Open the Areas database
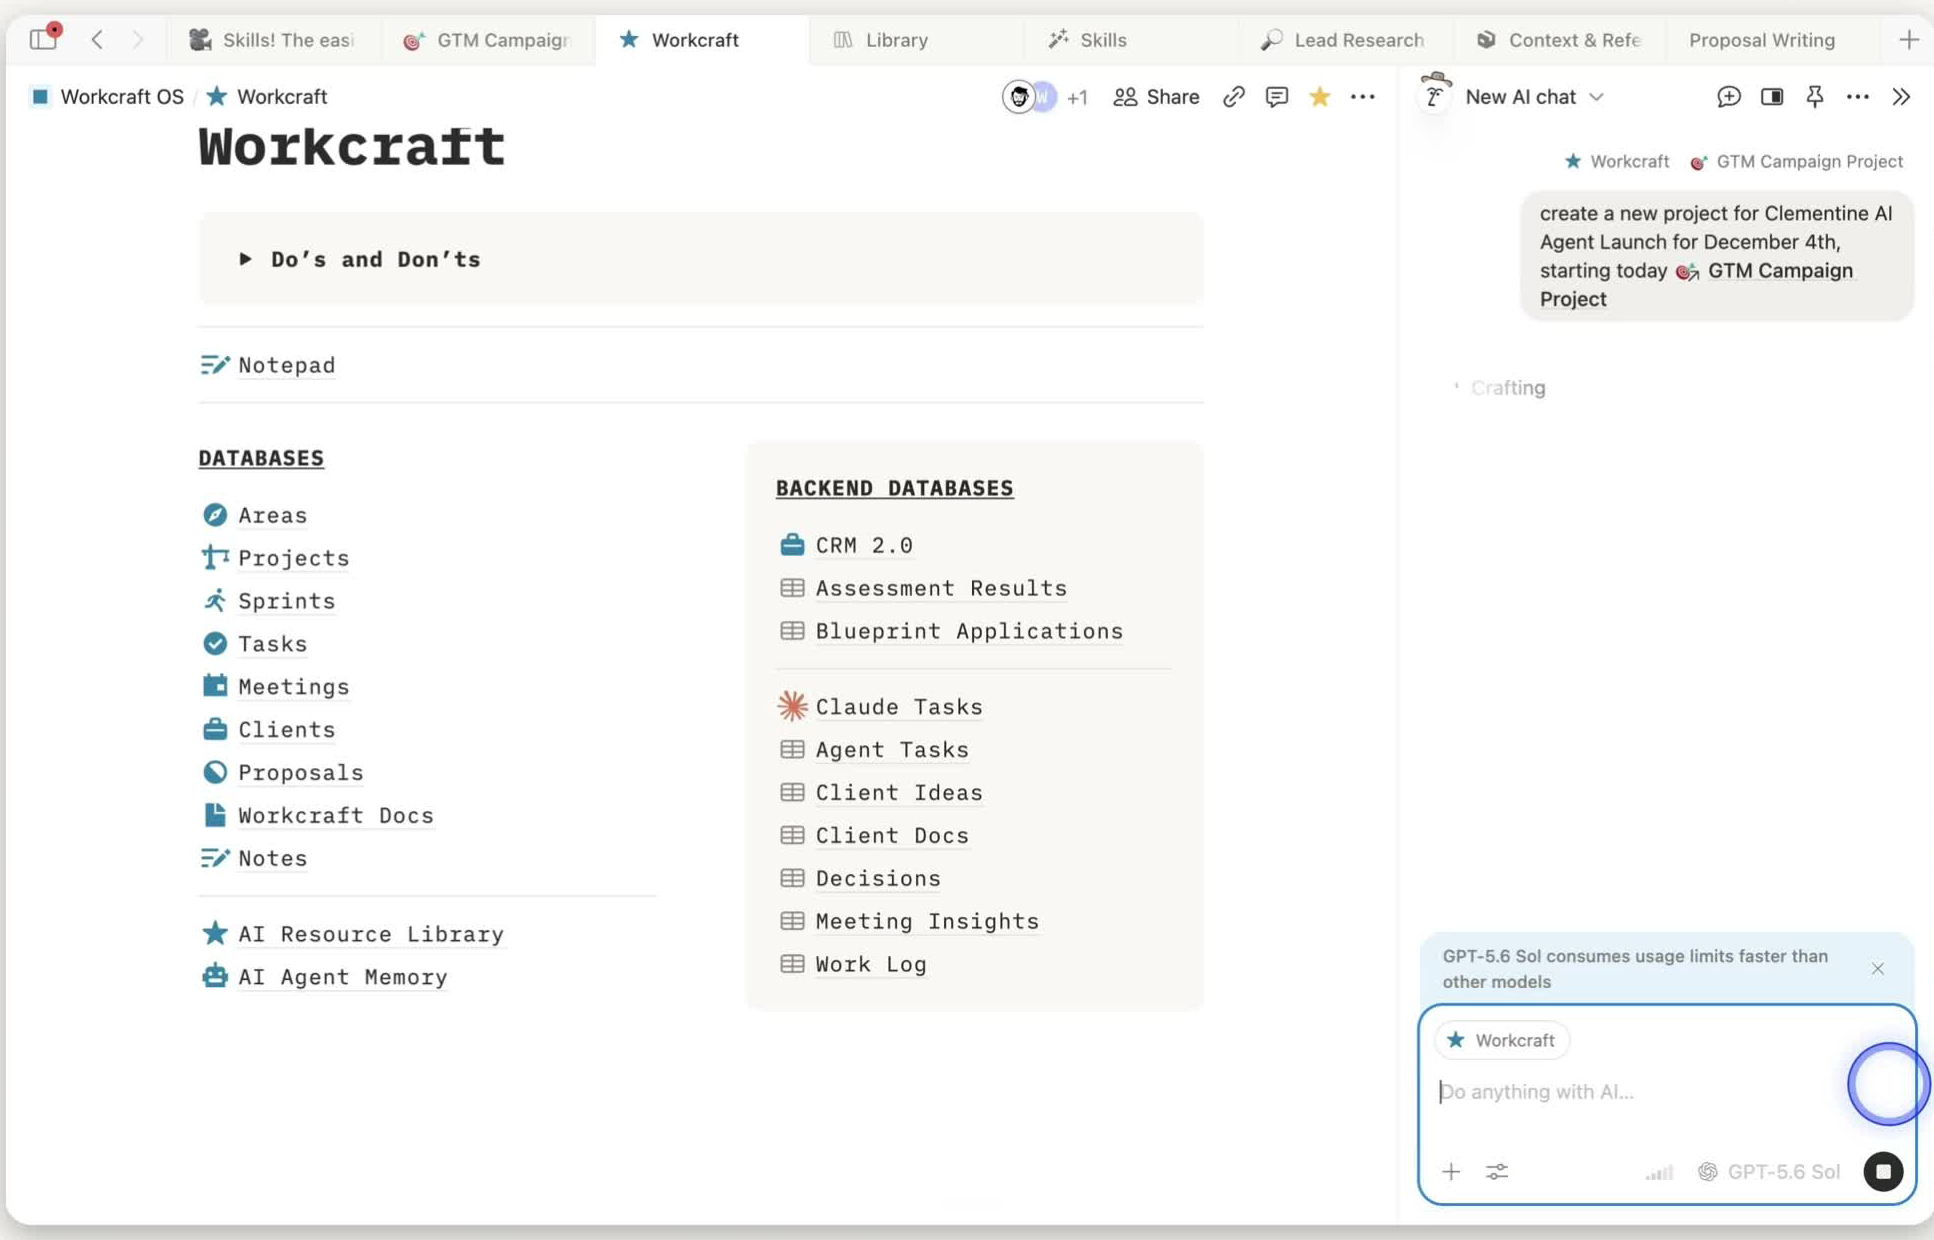The image size is (1934, 1240). pos(272,515)
